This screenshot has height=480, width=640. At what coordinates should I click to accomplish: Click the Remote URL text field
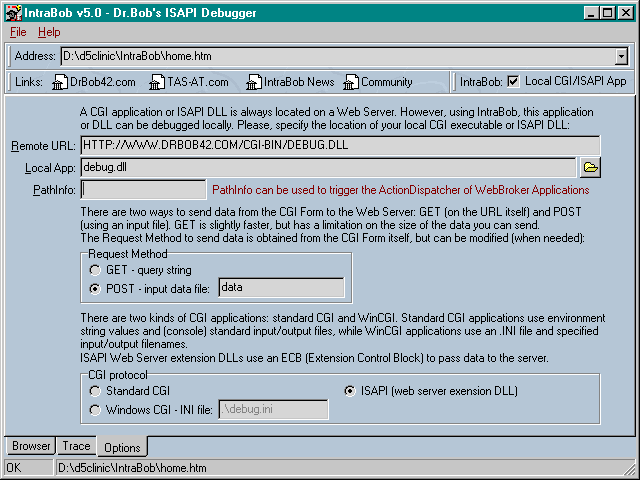click(340, 146)
